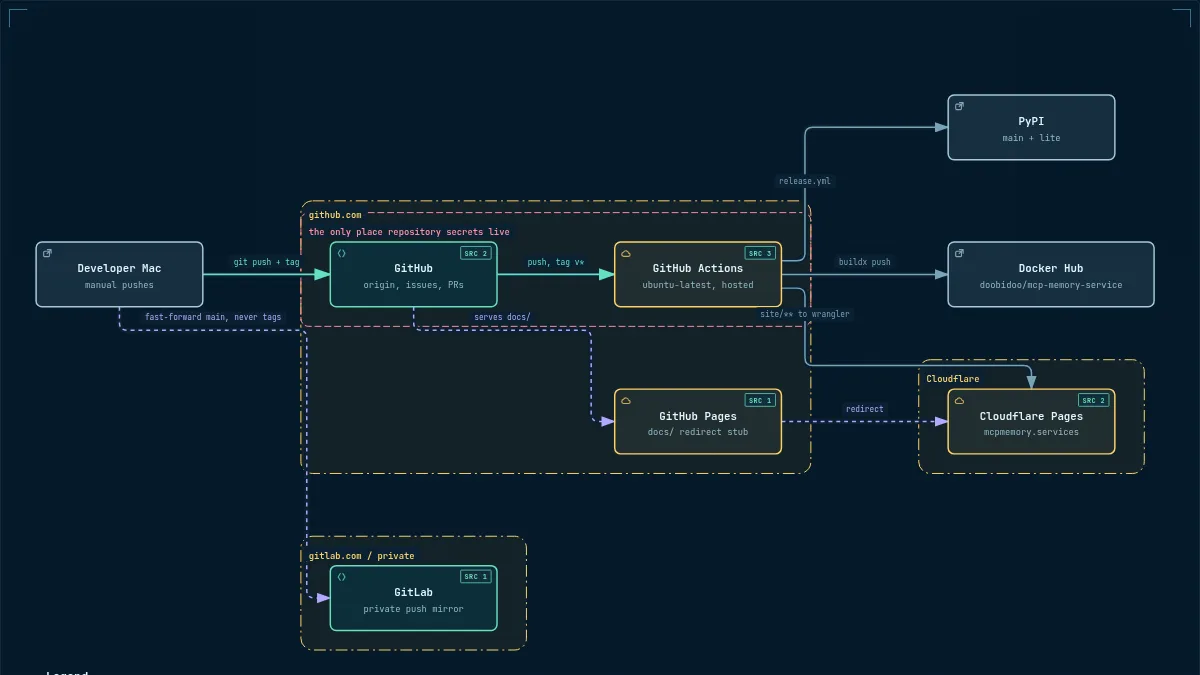Click the "site/** to wrangler" edge label
The height and width of the screenshot is (675, 1200).
[805, 314]
